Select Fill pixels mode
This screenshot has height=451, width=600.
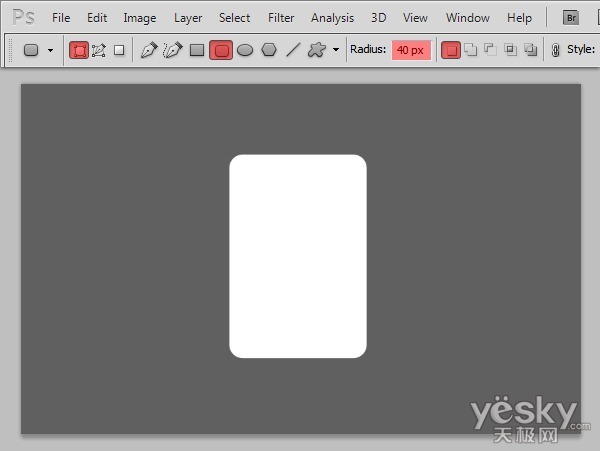coord(119,50)
